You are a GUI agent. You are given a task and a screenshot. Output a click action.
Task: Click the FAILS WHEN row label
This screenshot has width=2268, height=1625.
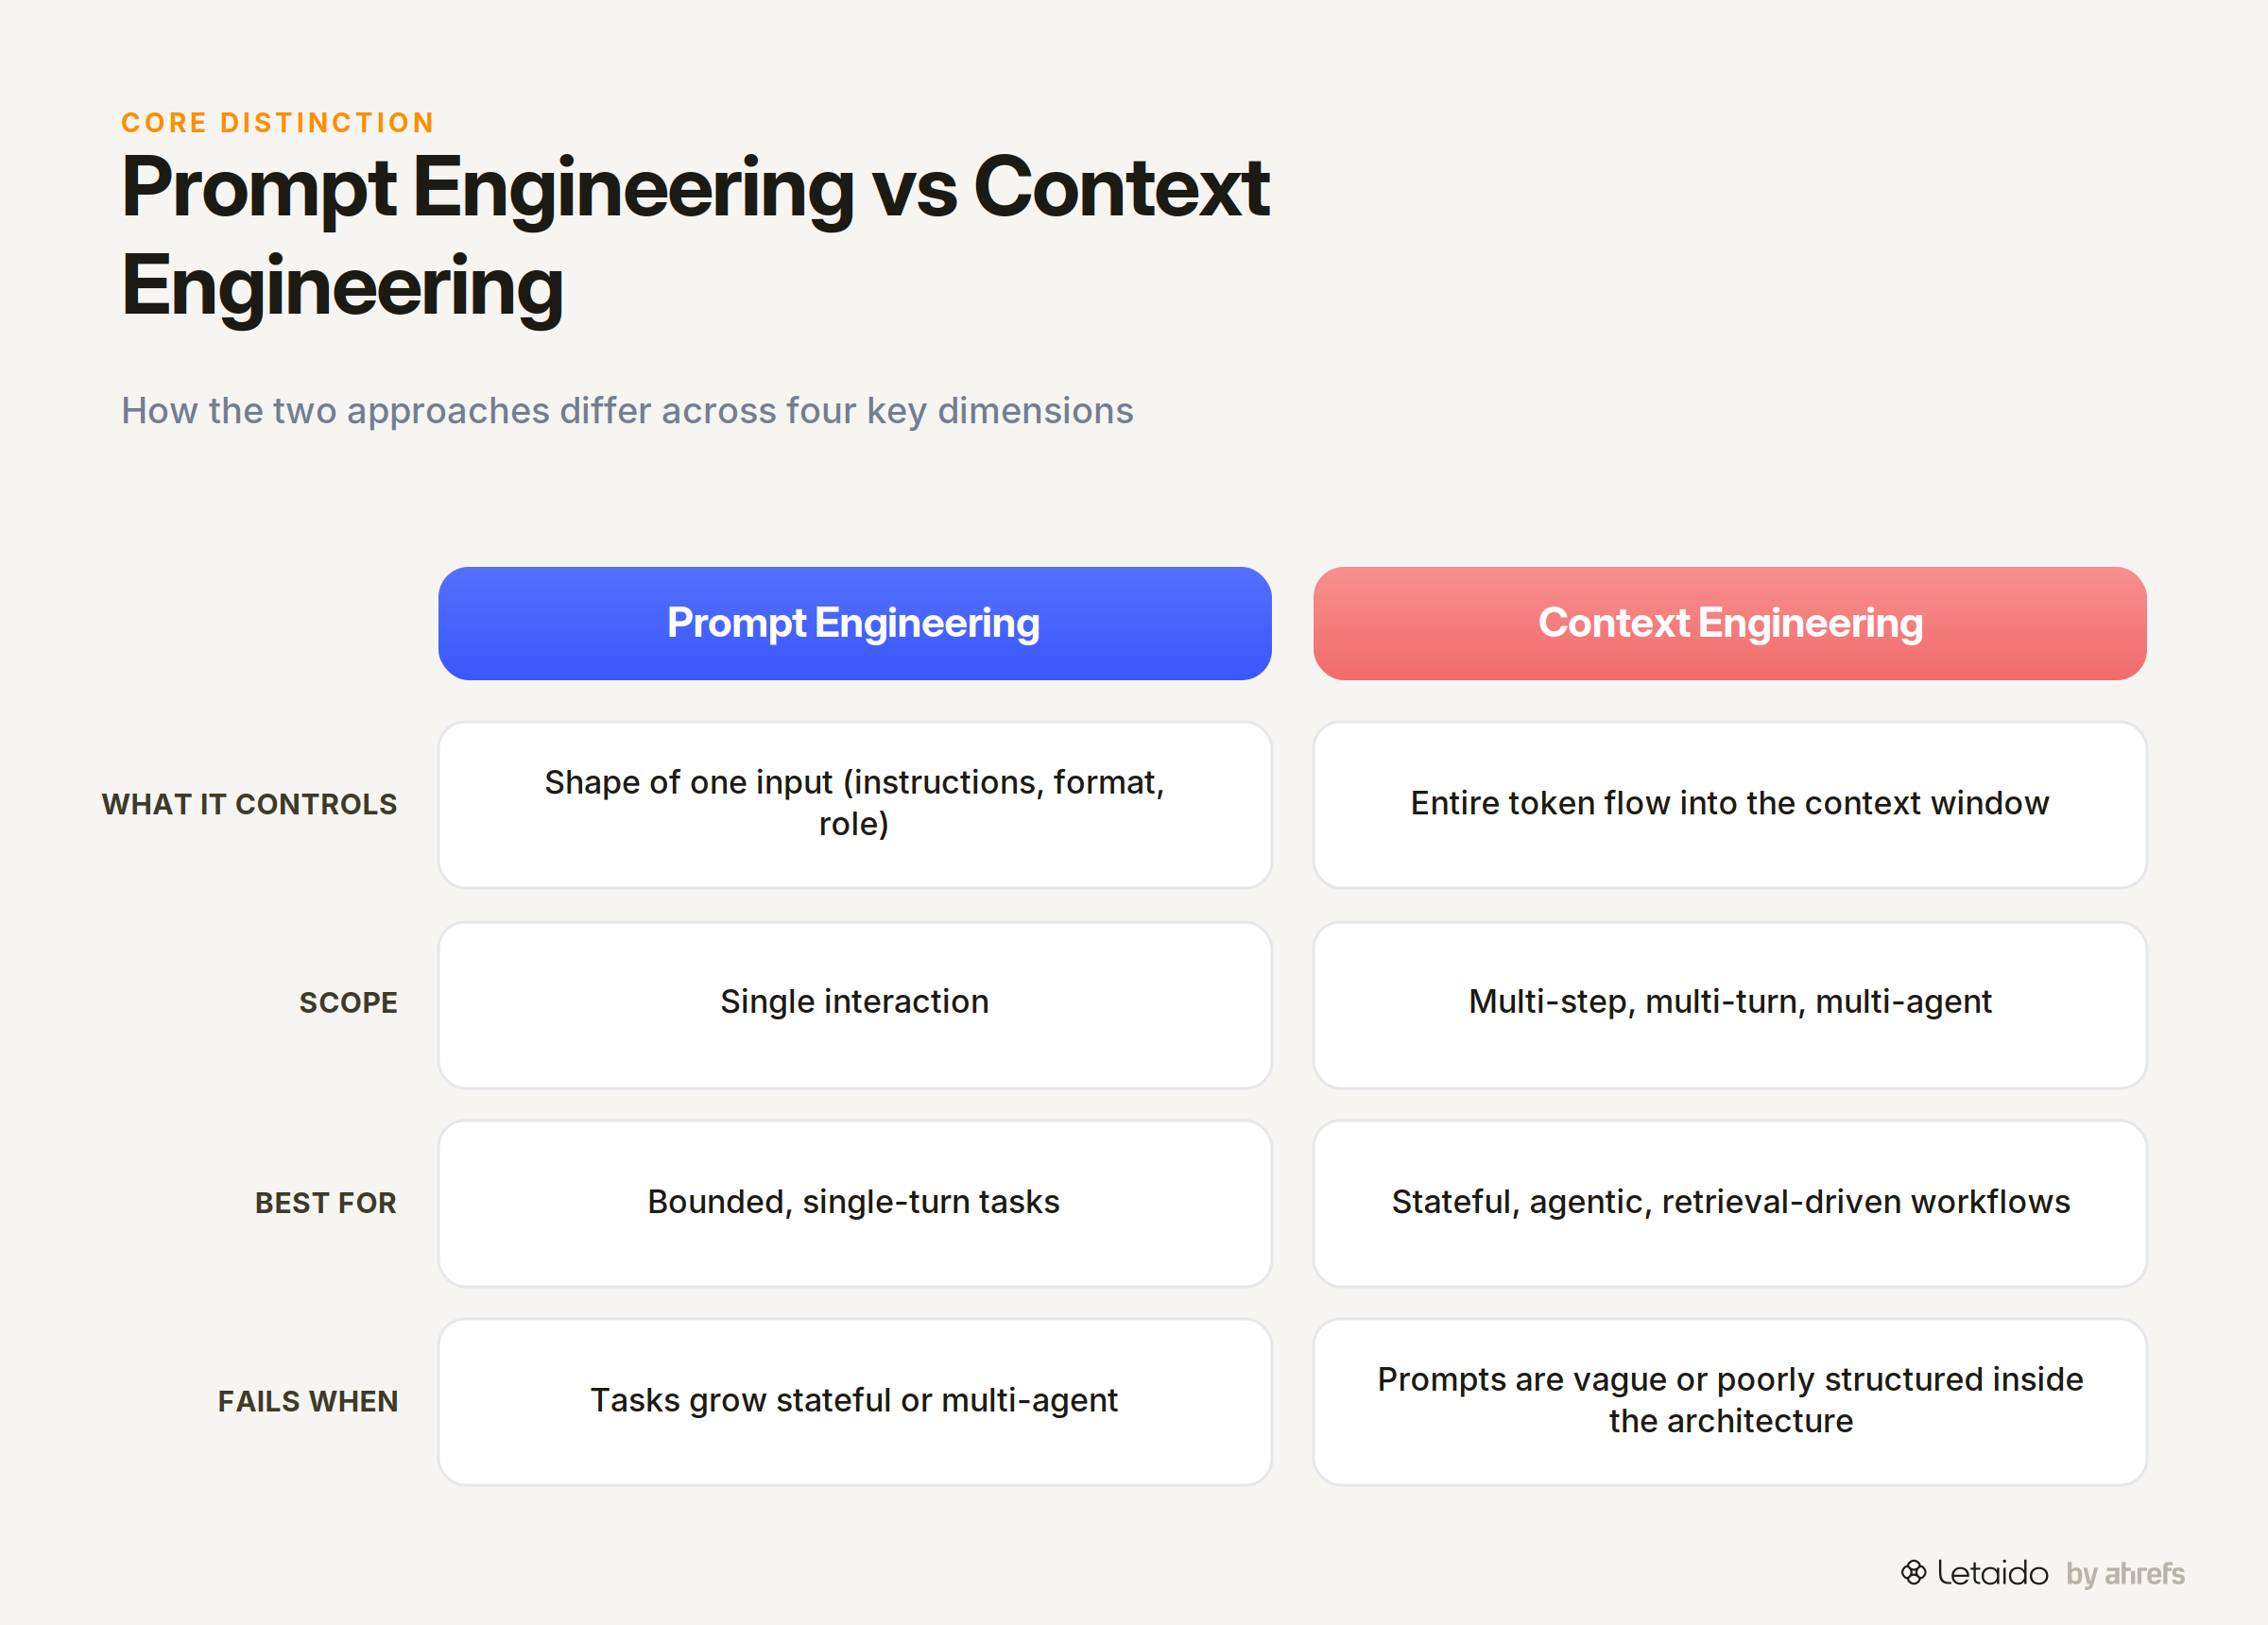[307, 1402]
